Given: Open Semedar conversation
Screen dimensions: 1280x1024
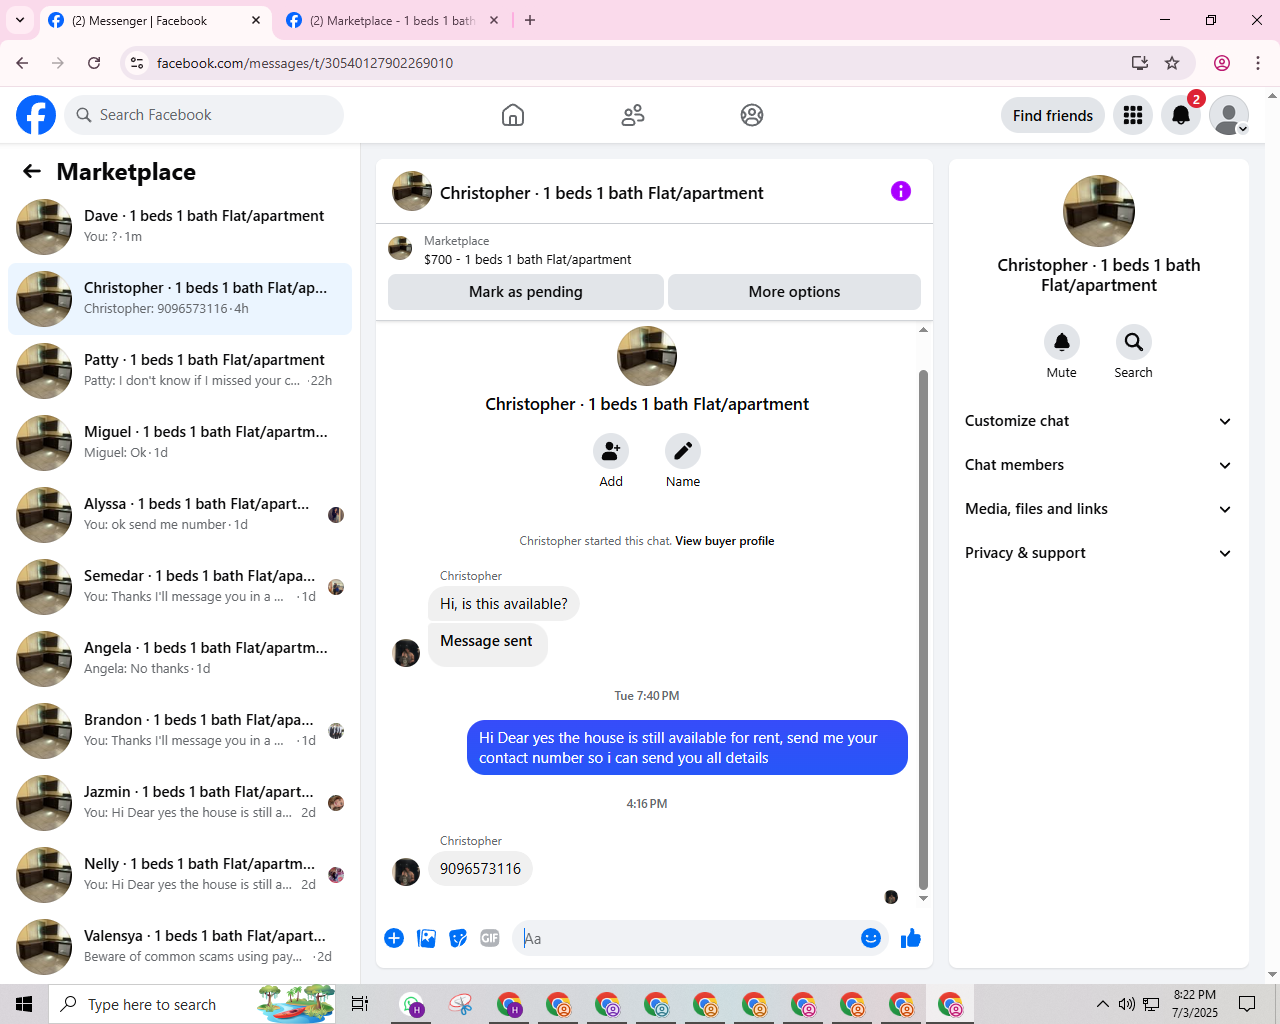Looking at the screenshot, I should (x=180, y=587).
